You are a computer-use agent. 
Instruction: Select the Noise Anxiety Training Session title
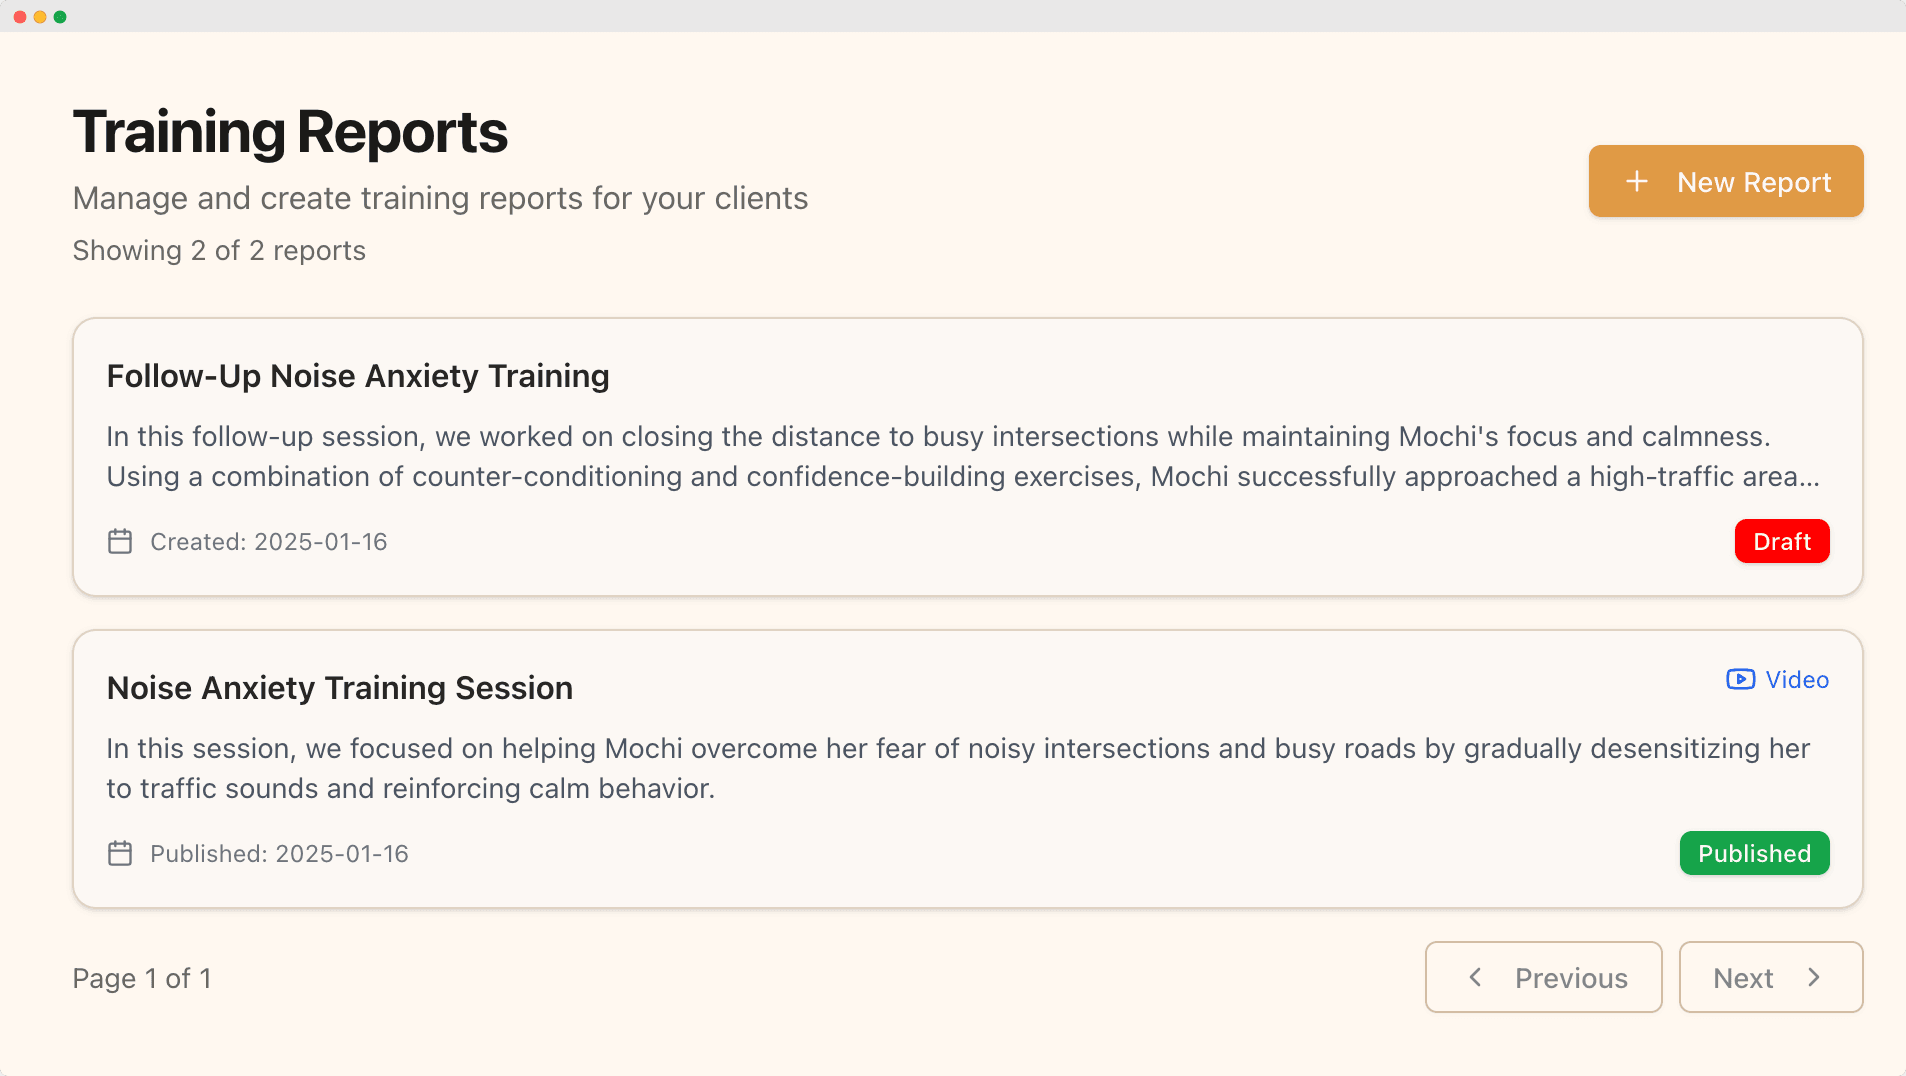point(339,688)
